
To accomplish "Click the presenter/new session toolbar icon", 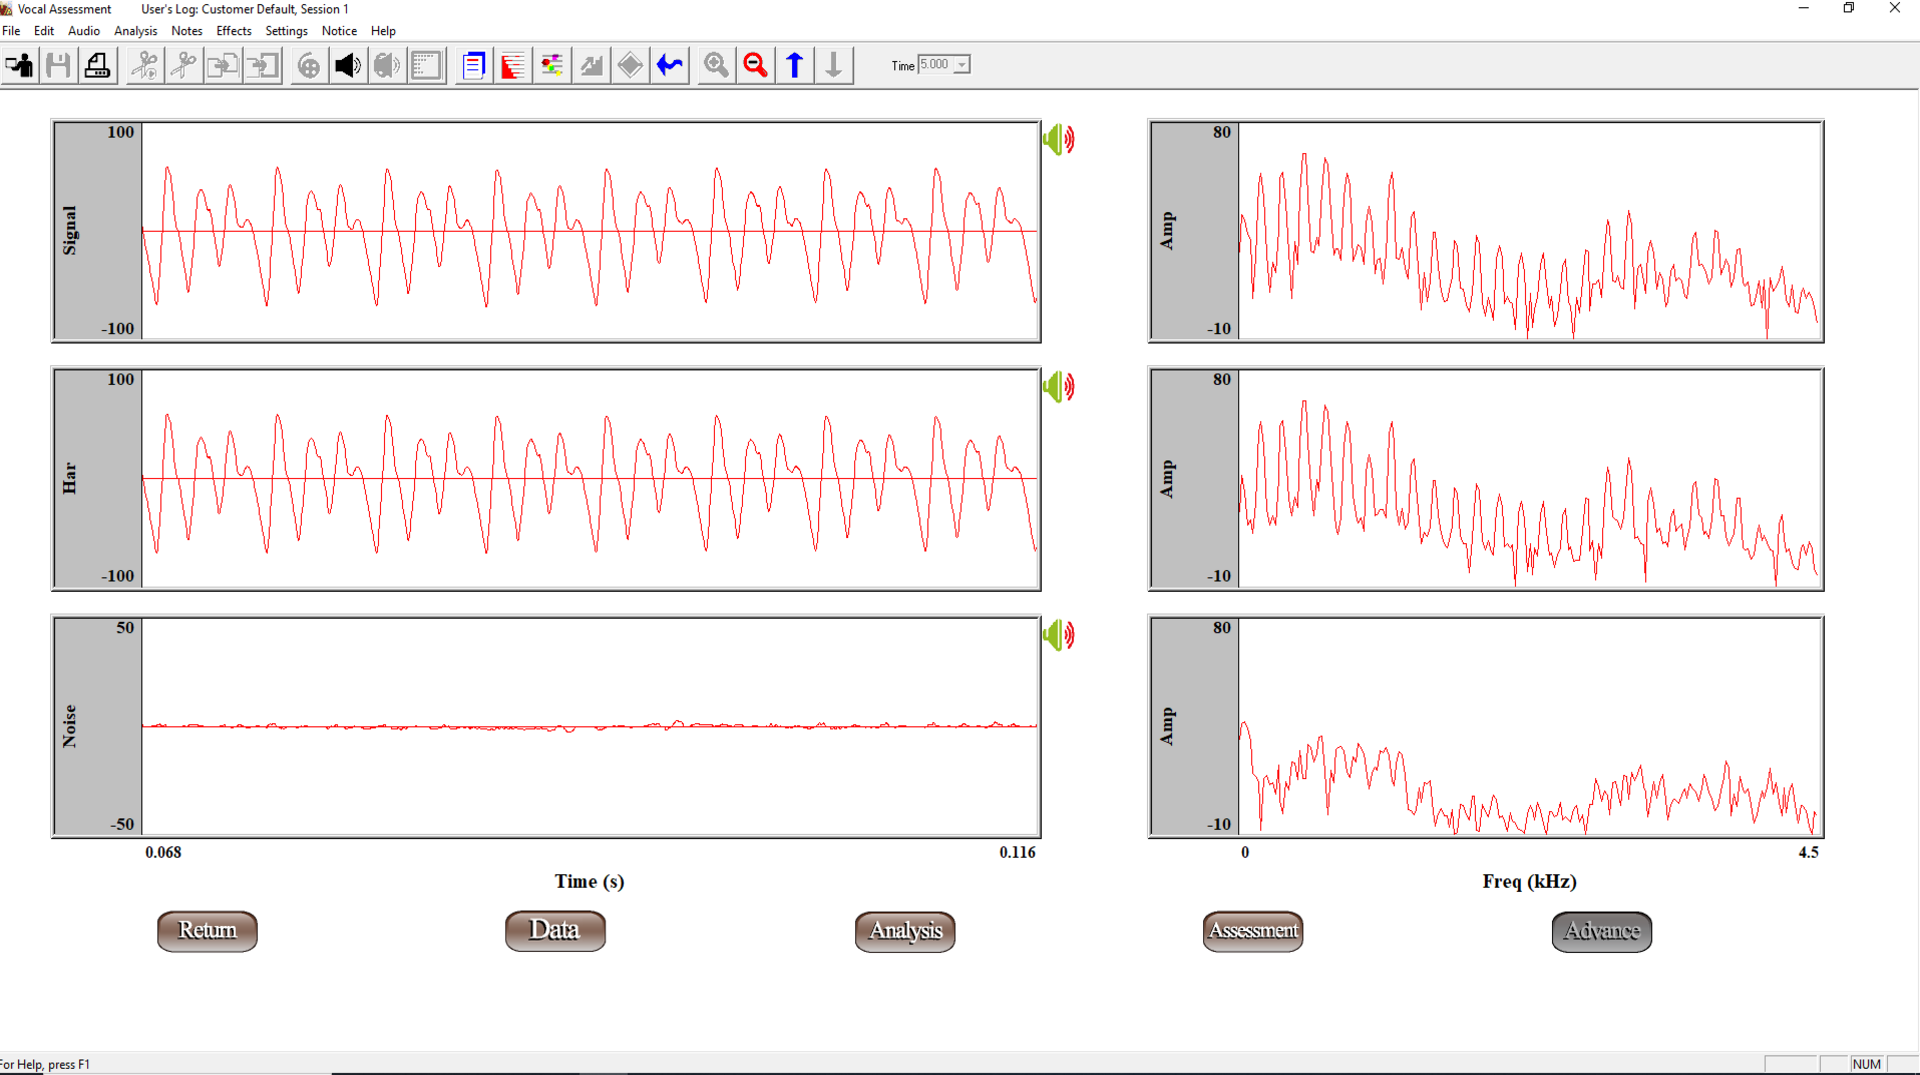I will [x=20, y=66].
